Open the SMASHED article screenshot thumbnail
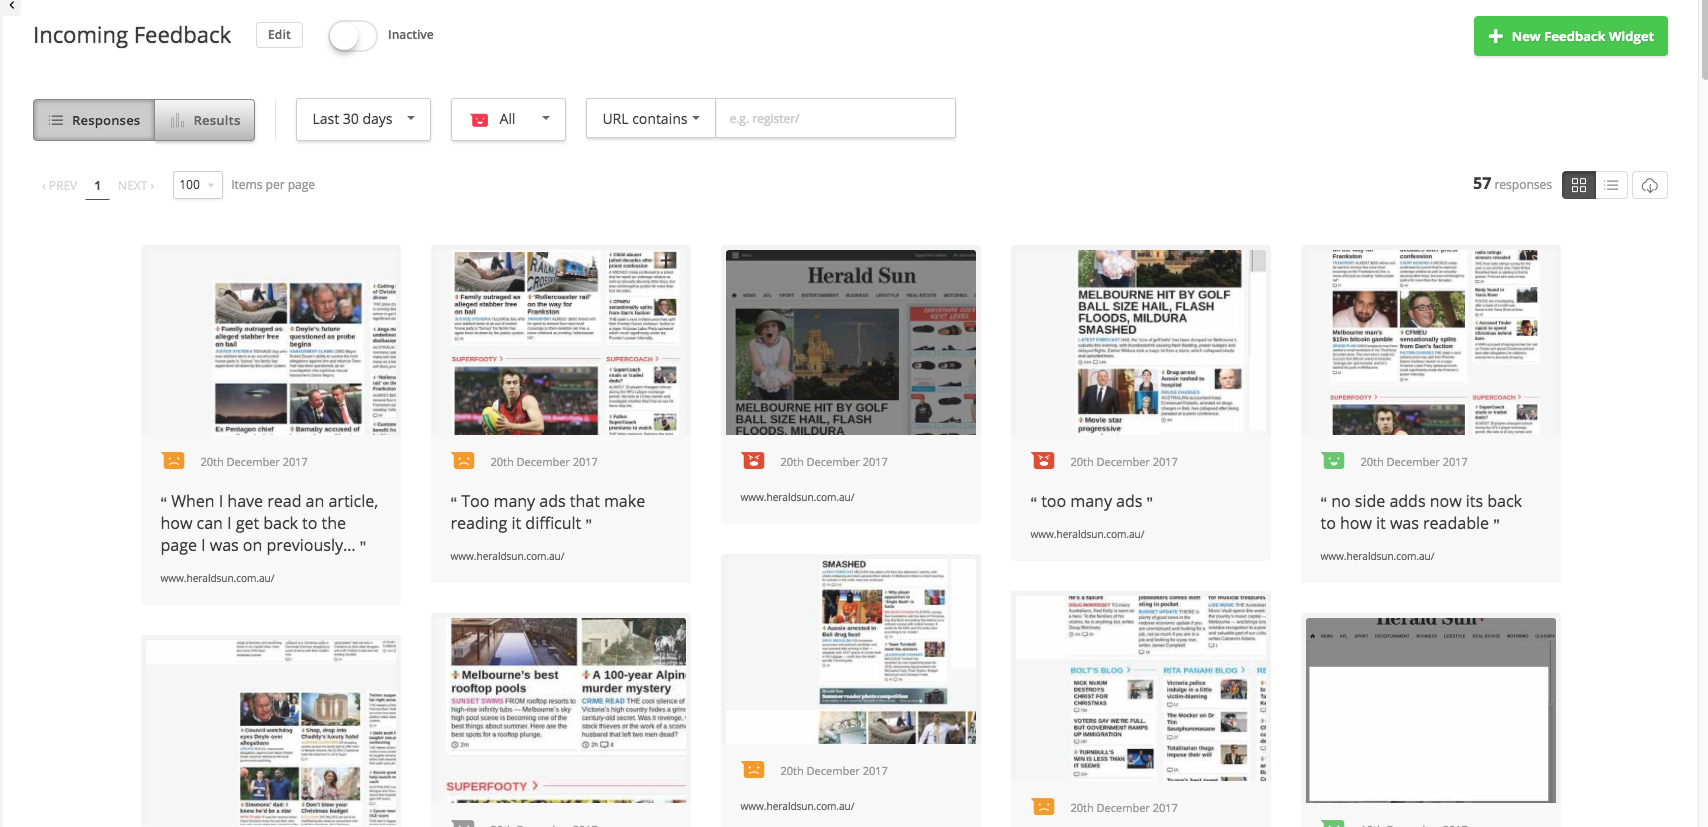This screenshot has height=827, width=1708. (851, 651)
